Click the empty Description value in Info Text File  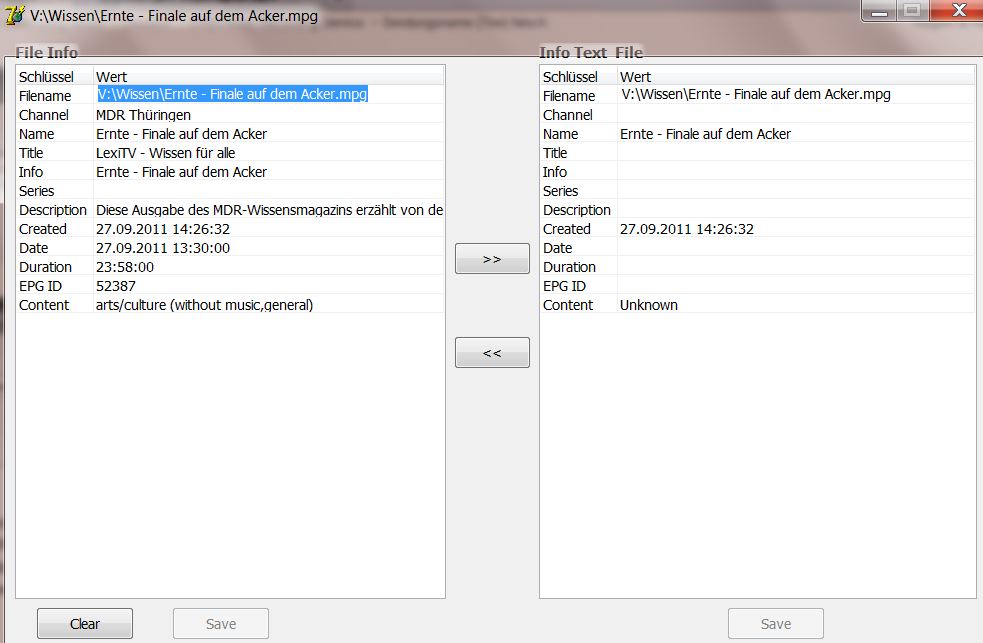click(x=796, y=210)
